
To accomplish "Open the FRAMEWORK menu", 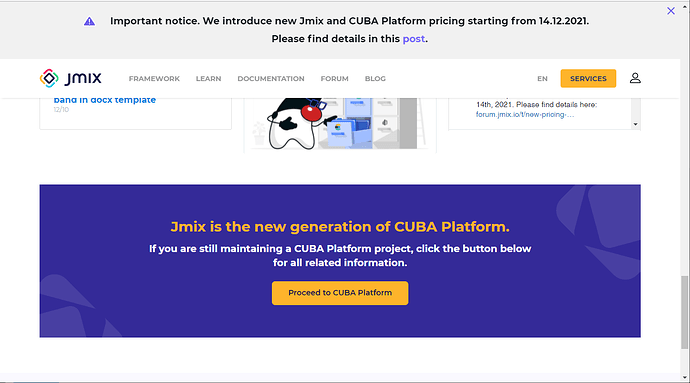I will coord(154,79).
